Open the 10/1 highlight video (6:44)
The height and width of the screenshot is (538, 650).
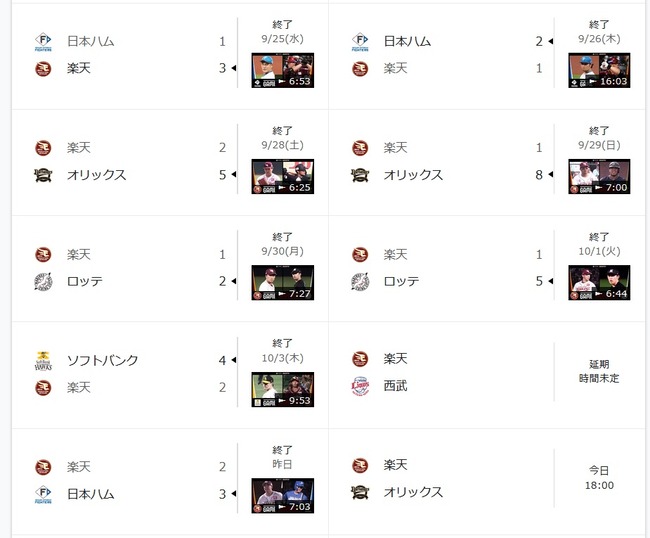pyautogui.click(x=599, y=283)
